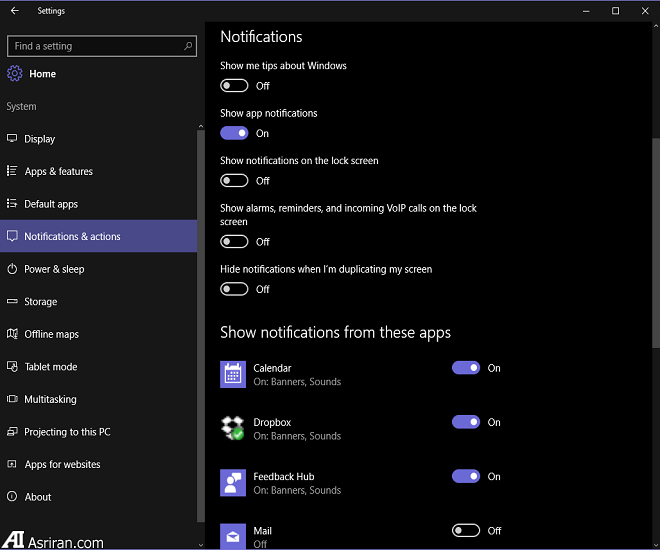Select the Feedback Hub app icon

233,483
